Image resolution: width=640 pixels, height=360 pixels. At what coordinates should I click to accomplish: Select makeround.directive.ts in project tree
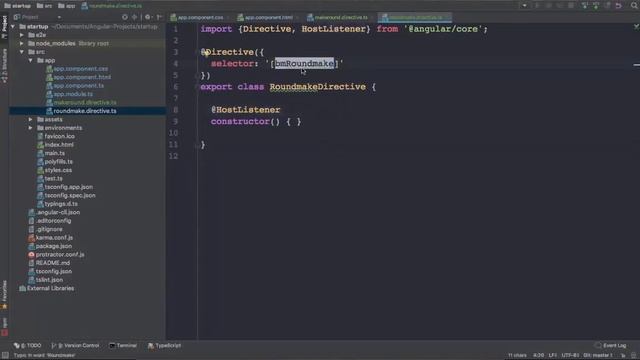point(85,102)
